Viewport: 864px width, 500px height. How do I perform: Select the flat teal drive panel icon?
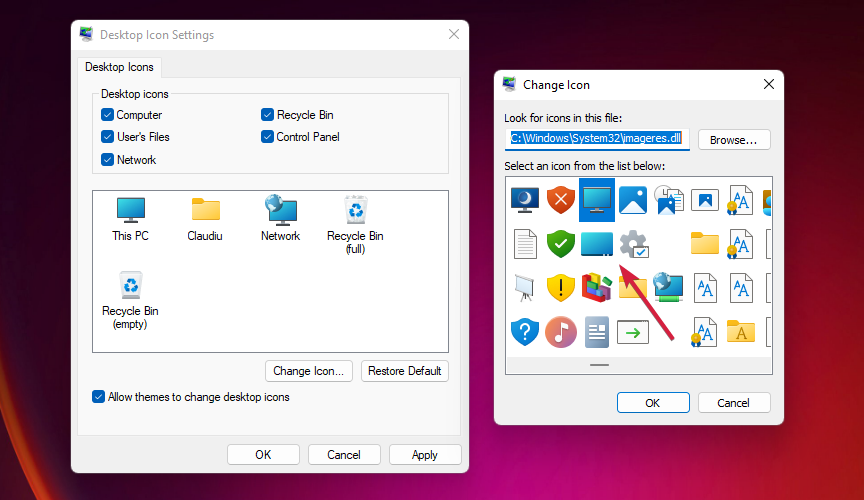click(x=597, y=244)
